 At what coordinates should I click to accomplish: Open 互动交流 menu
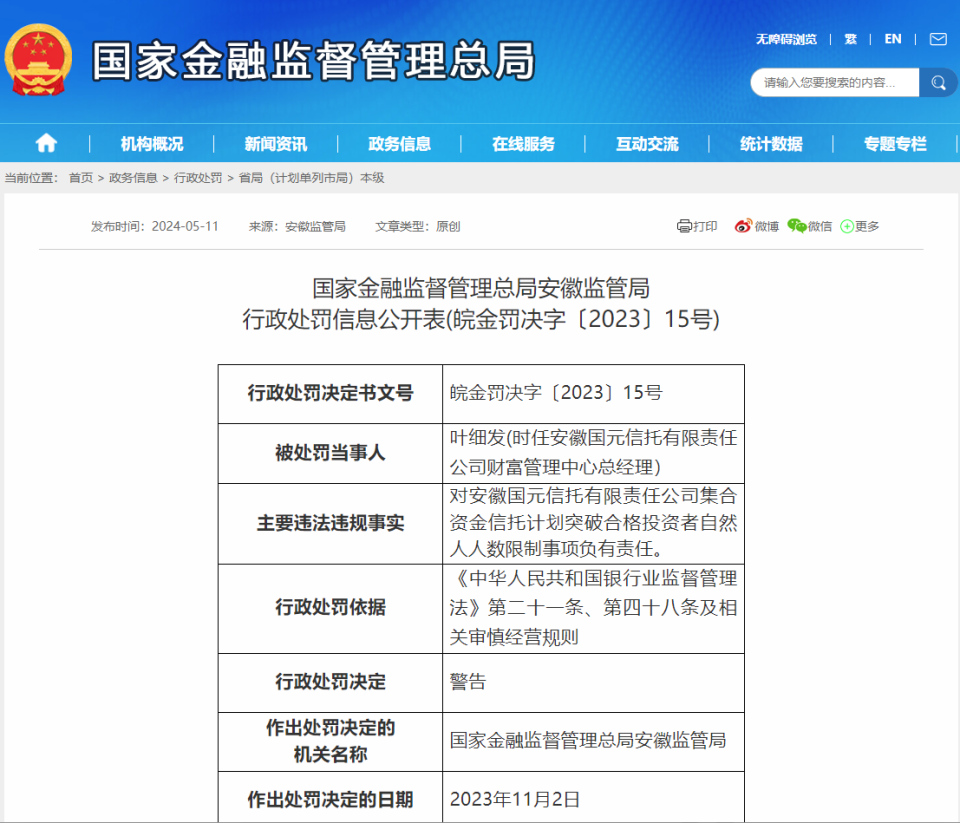tap(647, 144)
